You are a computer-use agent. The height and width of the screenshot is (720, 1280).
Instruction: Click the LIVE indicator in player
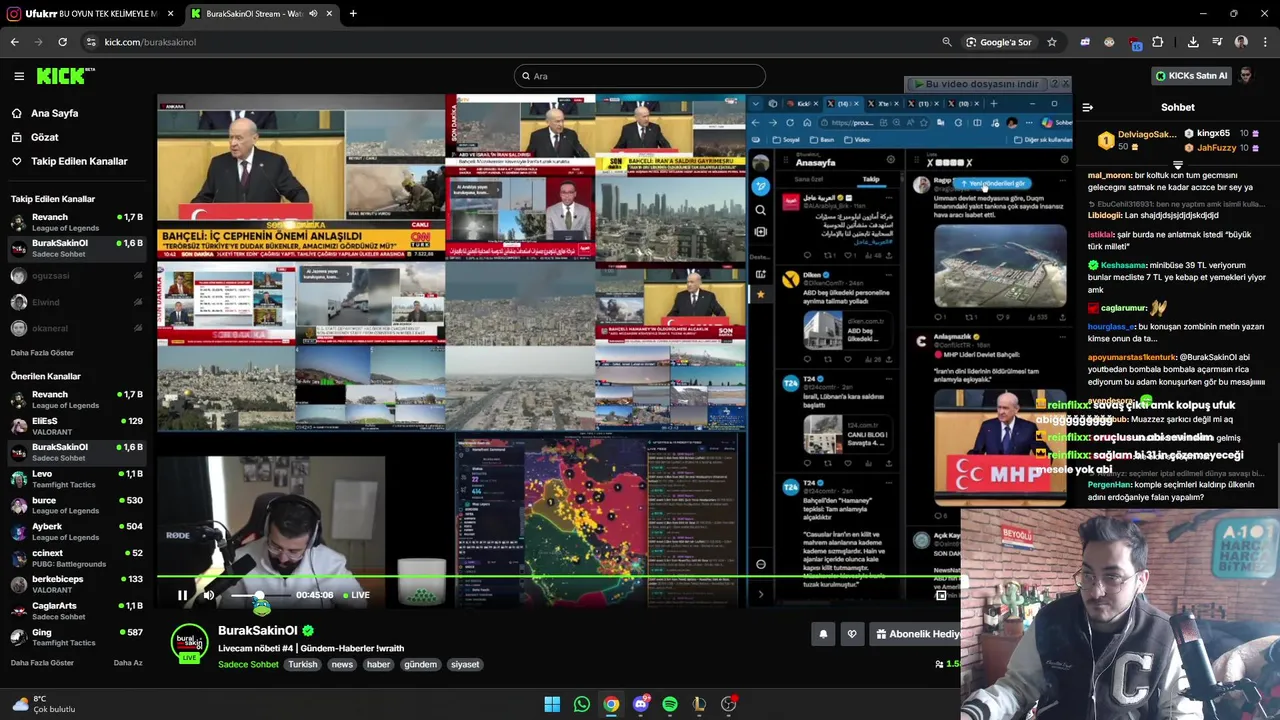point(356,595)
